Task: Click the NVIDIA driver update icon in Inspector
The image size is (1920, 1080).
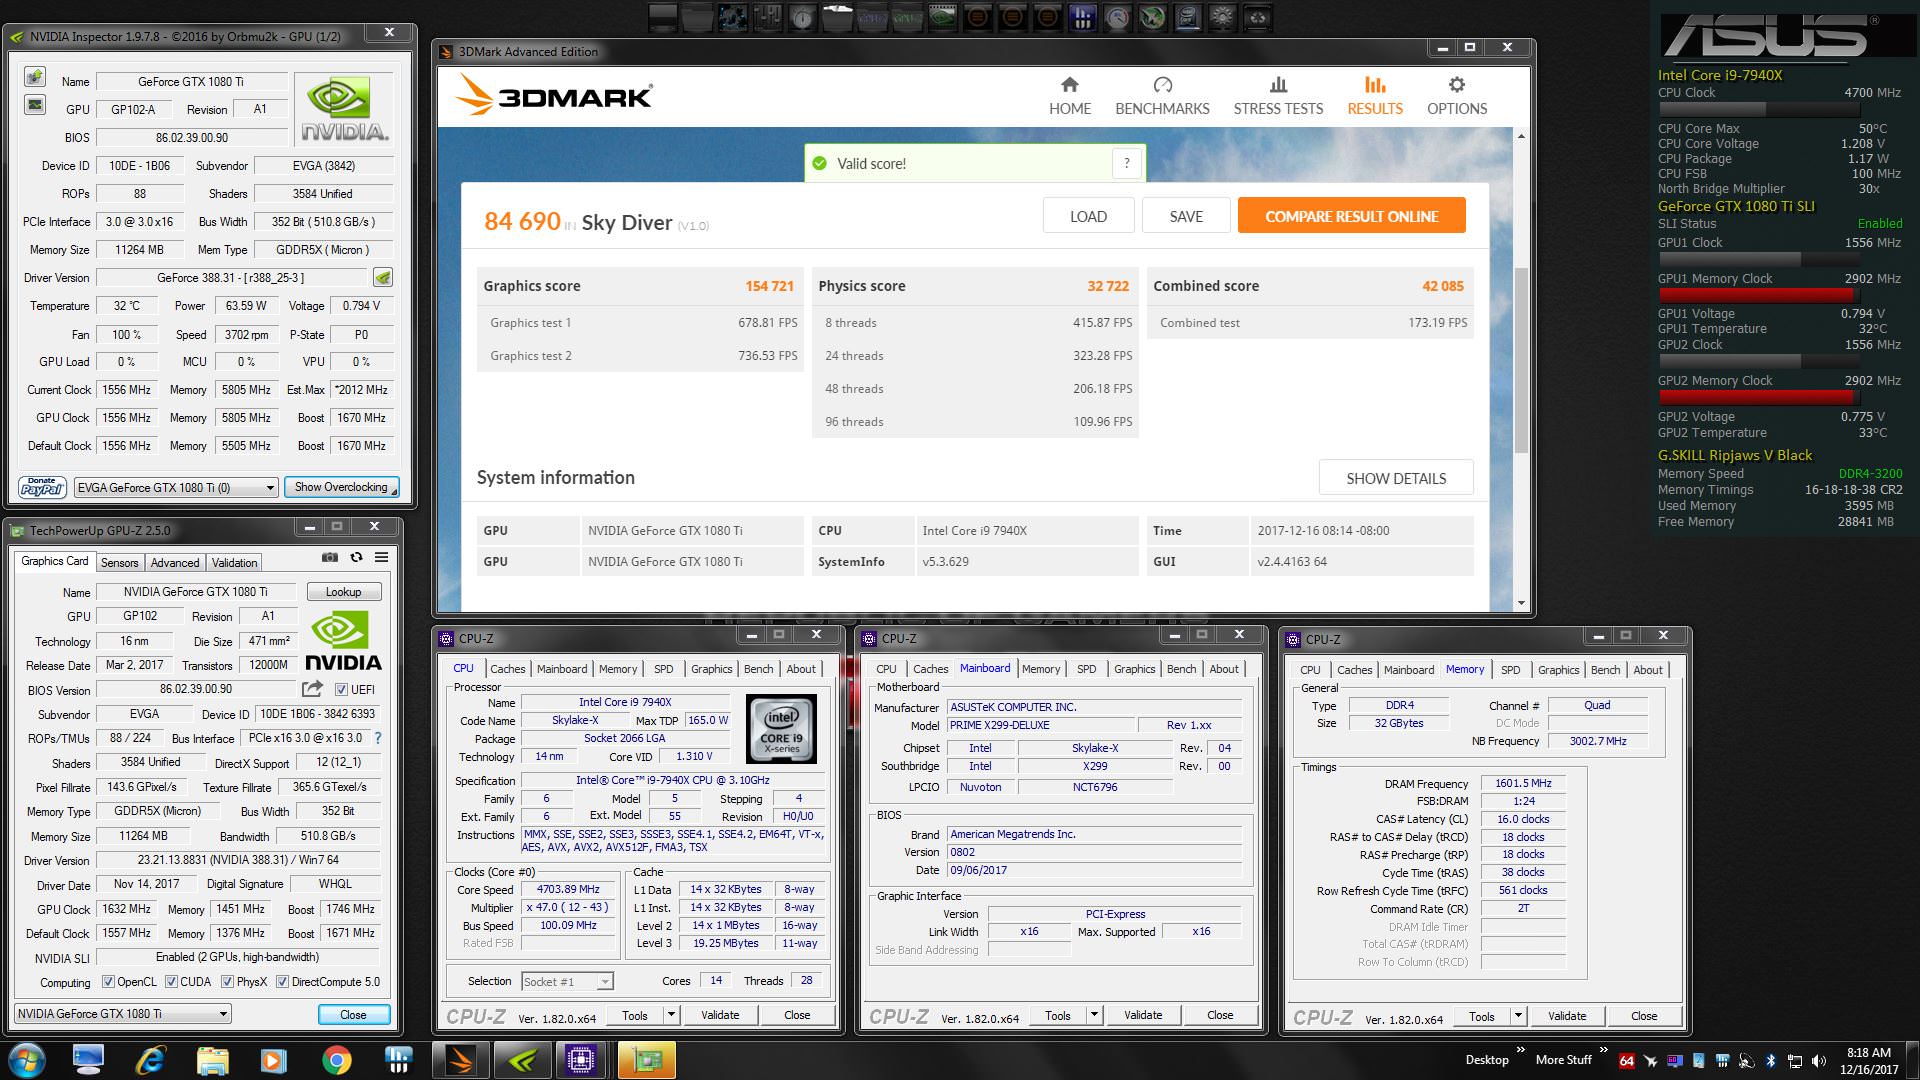Action: click(x=383, y=277)
